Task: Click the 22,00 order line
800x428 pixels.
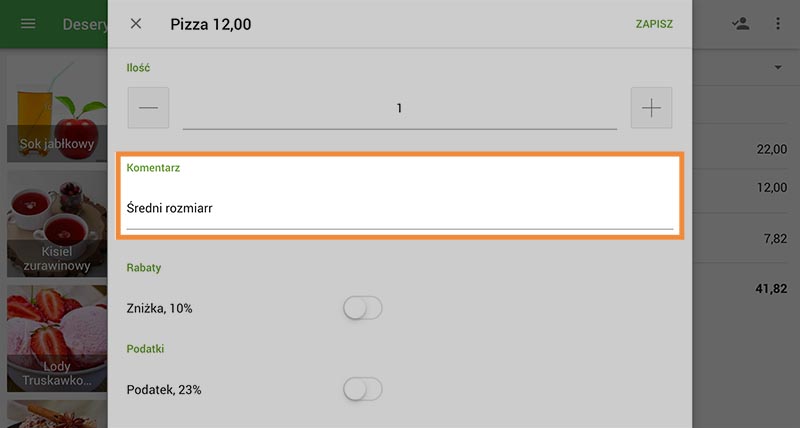Action: 745,149
